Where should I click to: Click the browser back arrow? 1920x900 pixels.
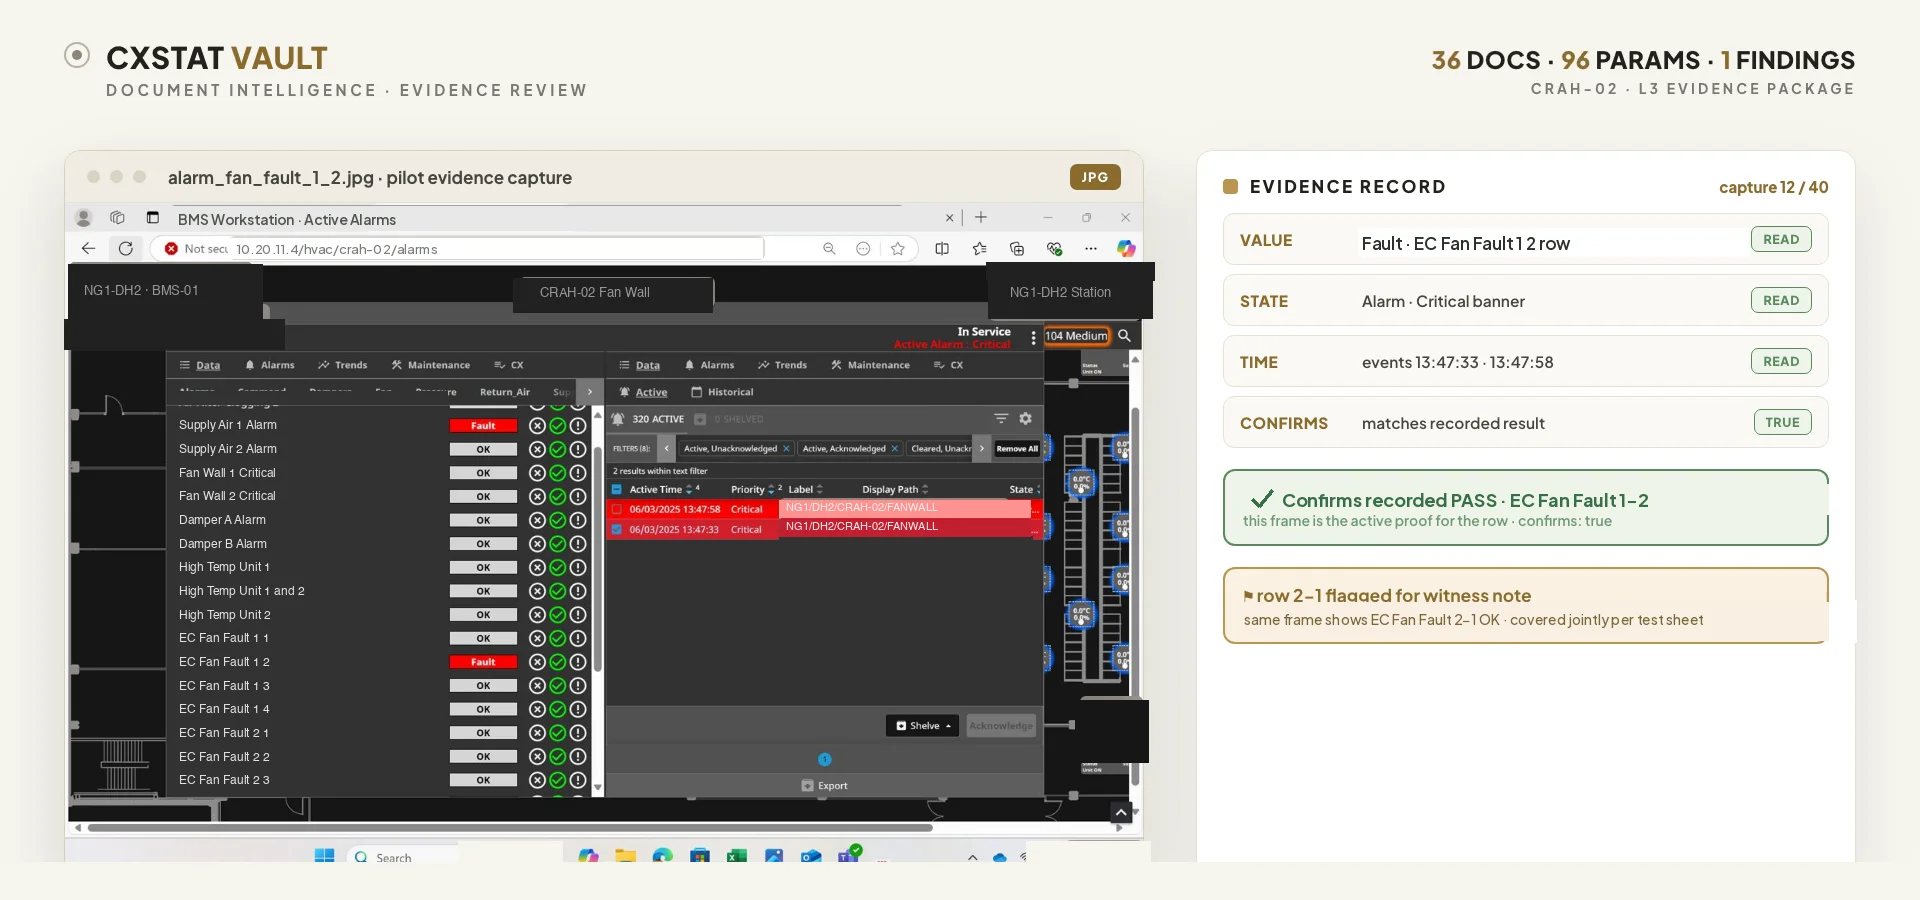88,249
